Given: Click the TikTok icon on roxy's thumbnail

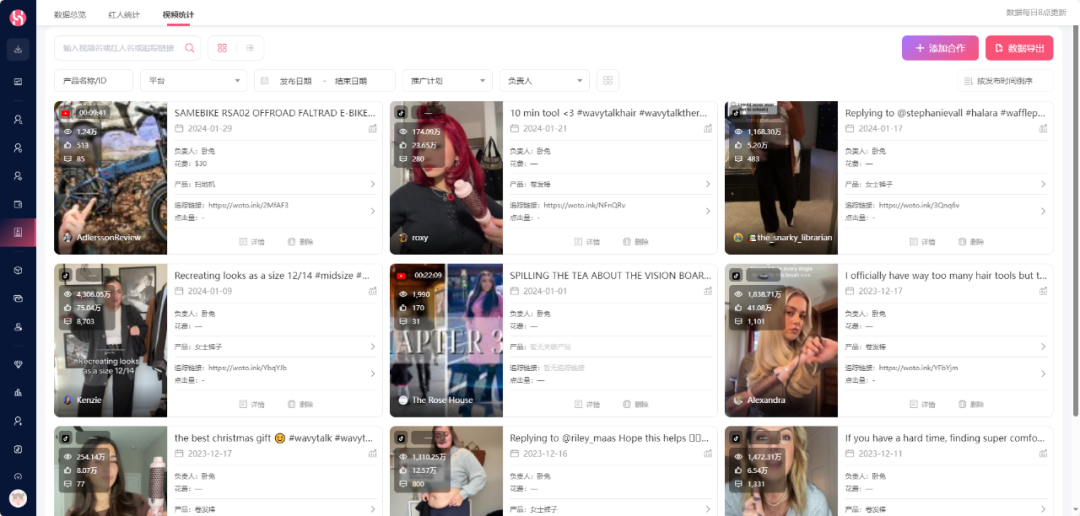Looking at the screenshot, I should click(401, 112).
